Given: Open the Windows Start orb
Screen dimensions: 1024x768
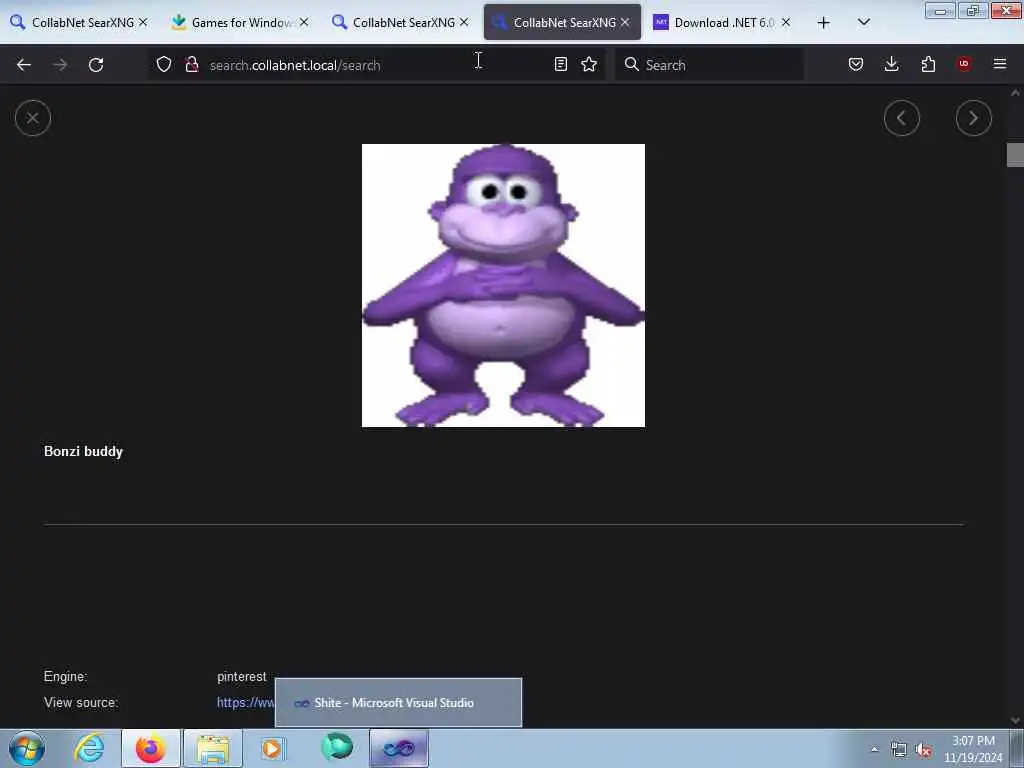Looking at the screenshot, I should pyautogui.click(x=27, y=748).
